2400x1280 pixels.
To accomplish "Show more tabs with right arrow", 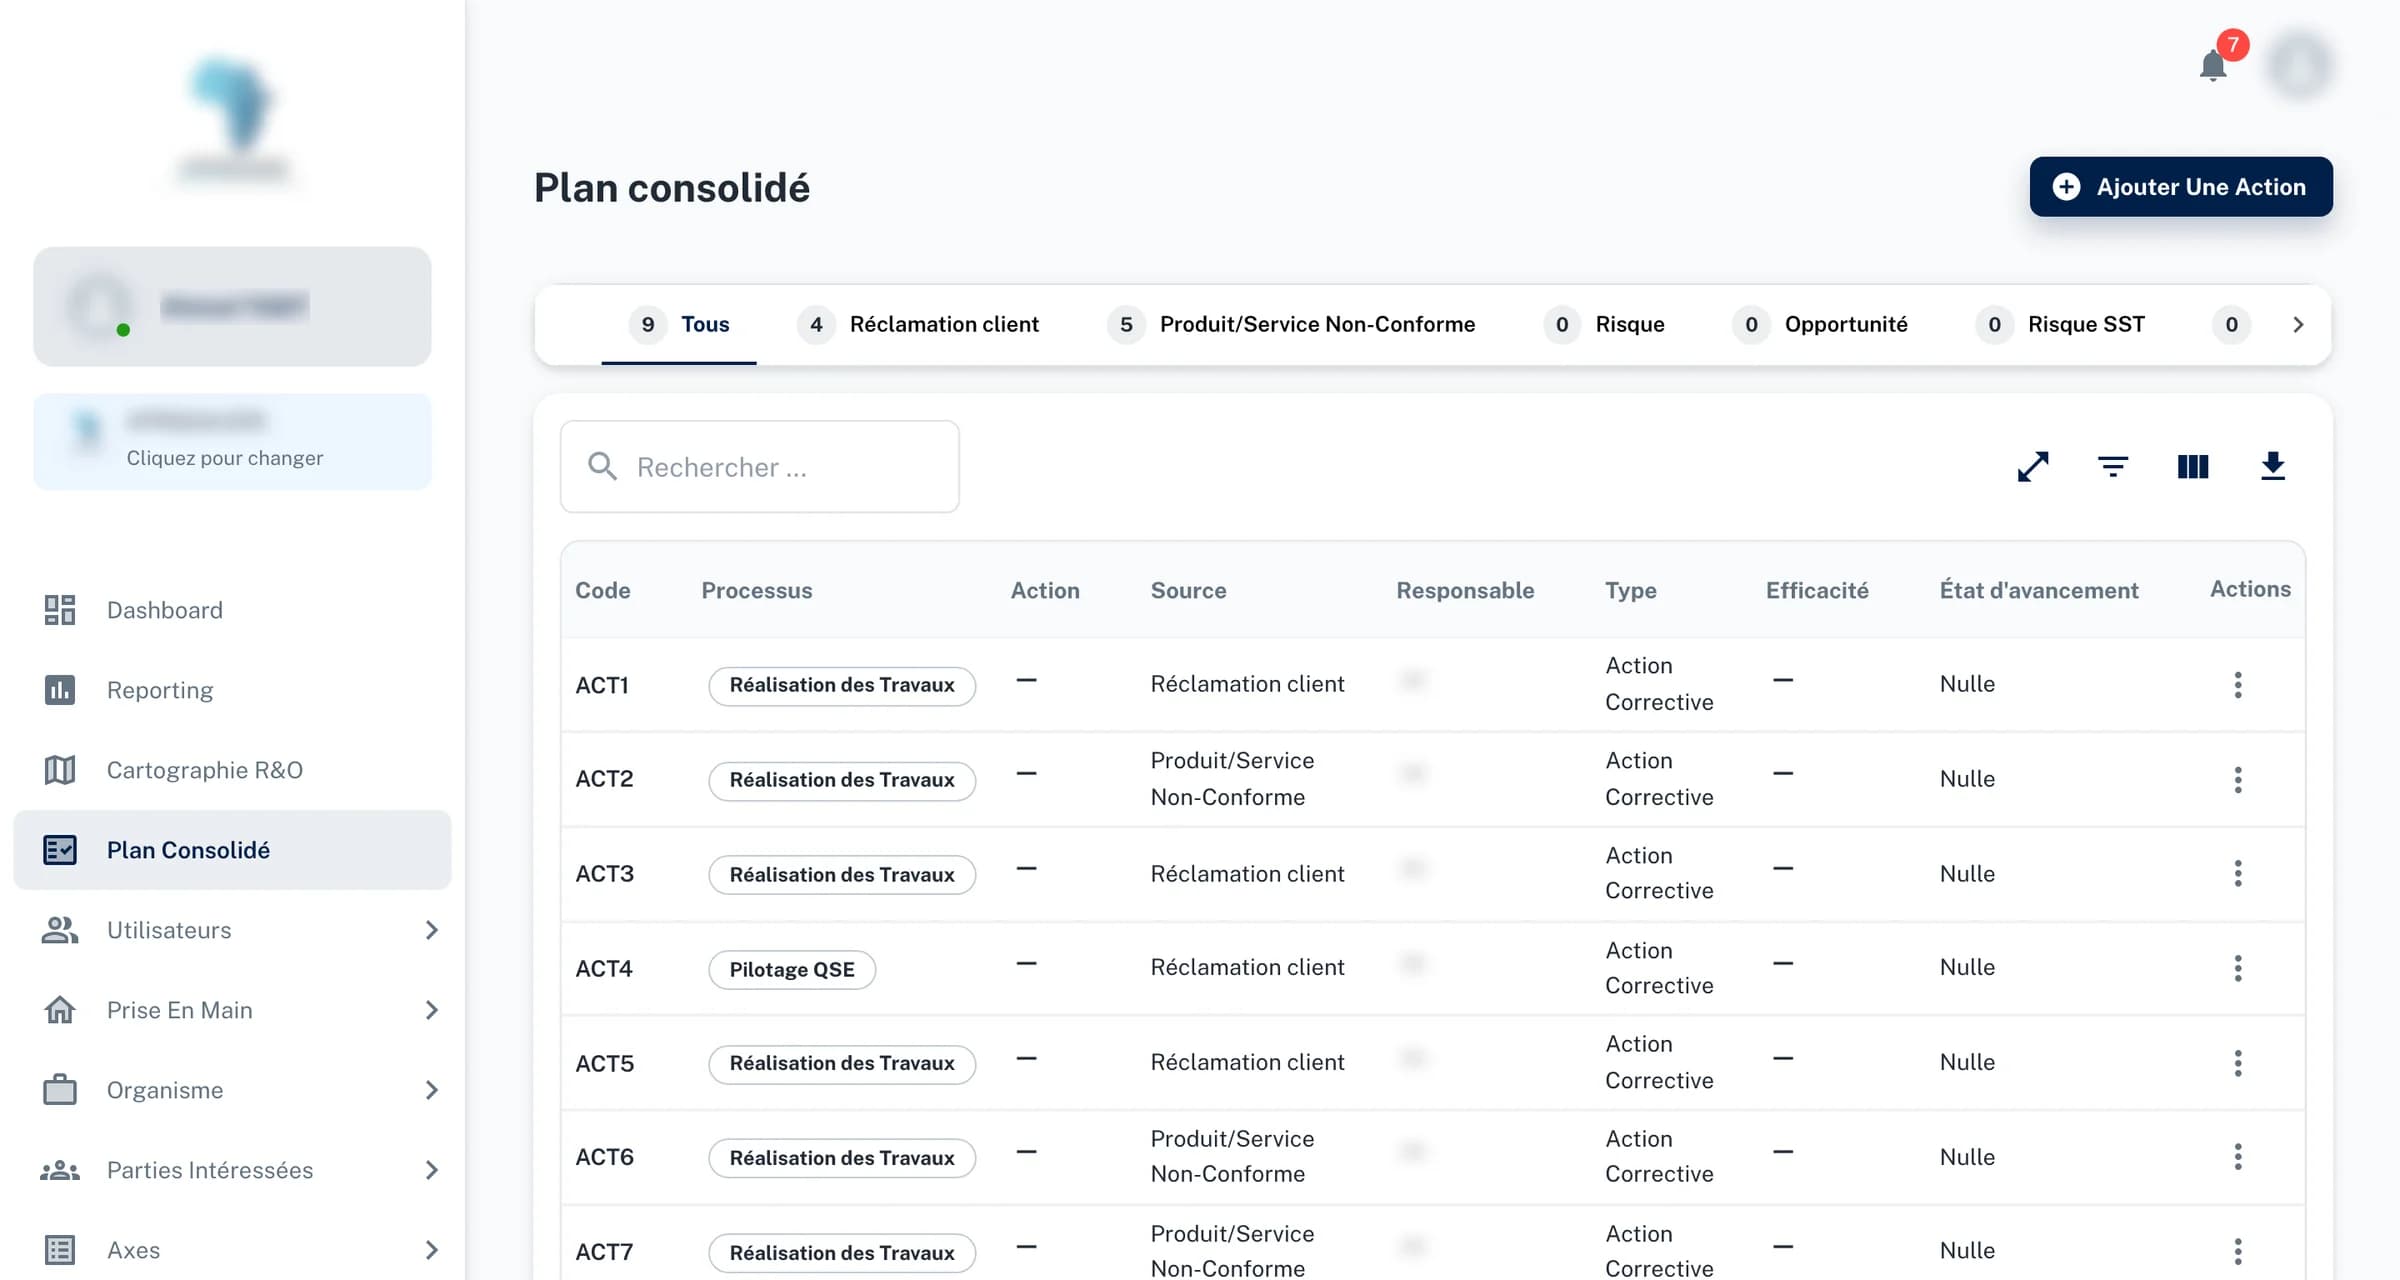I will pyautogui.click(x=2298, y=325).
